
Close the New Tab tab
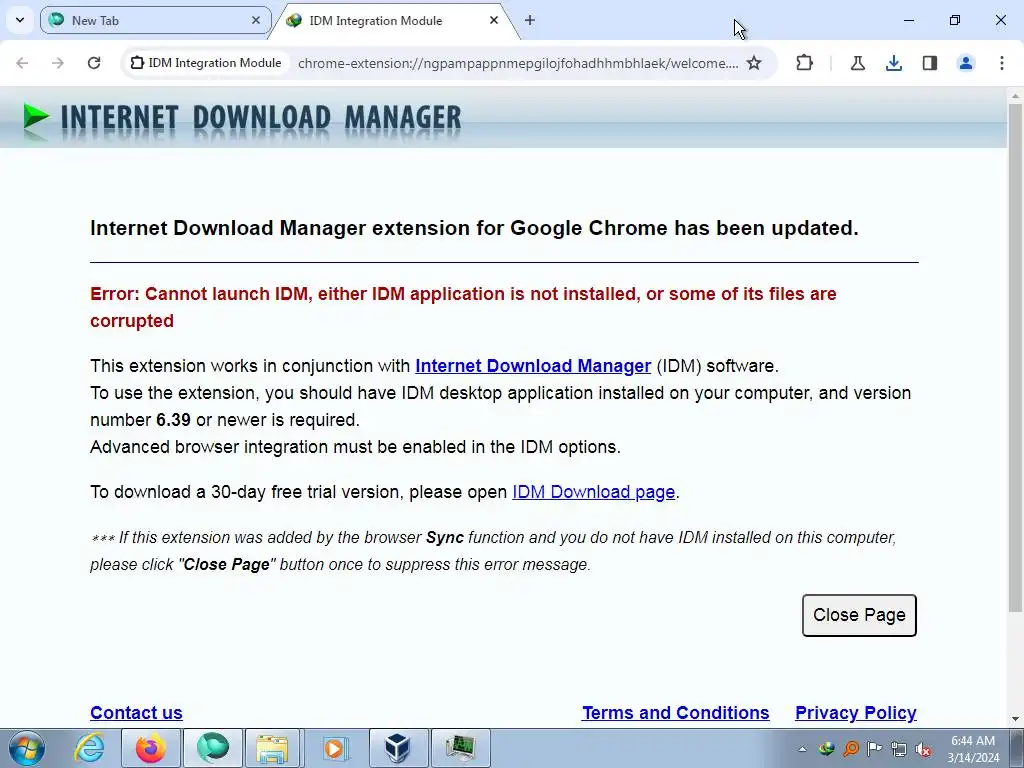[x=256, y=20]
